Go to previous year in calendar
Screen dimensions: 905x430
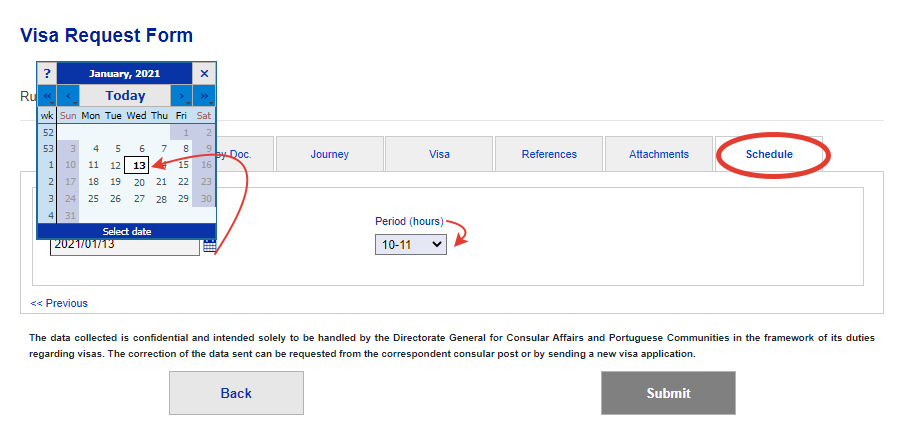(x=47, y=96)
